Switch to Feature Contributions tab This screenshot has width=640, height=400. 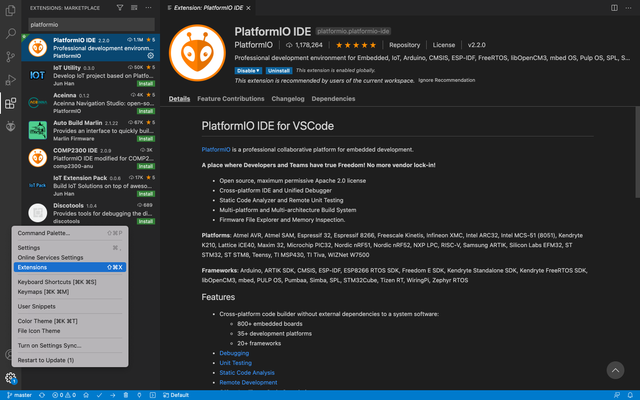click(231, 99)
